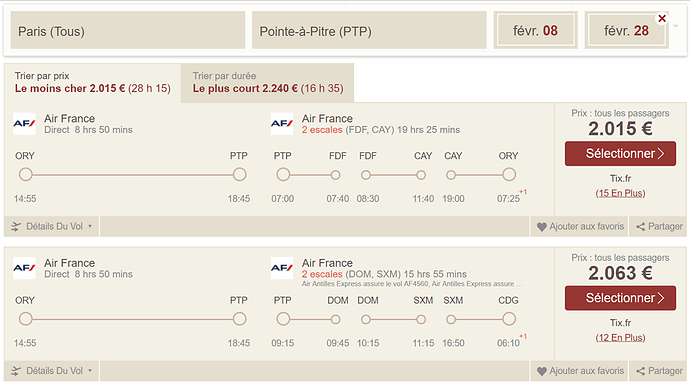
Task: Switch to Trier par durée tab
Action: [x=268, y=83]
